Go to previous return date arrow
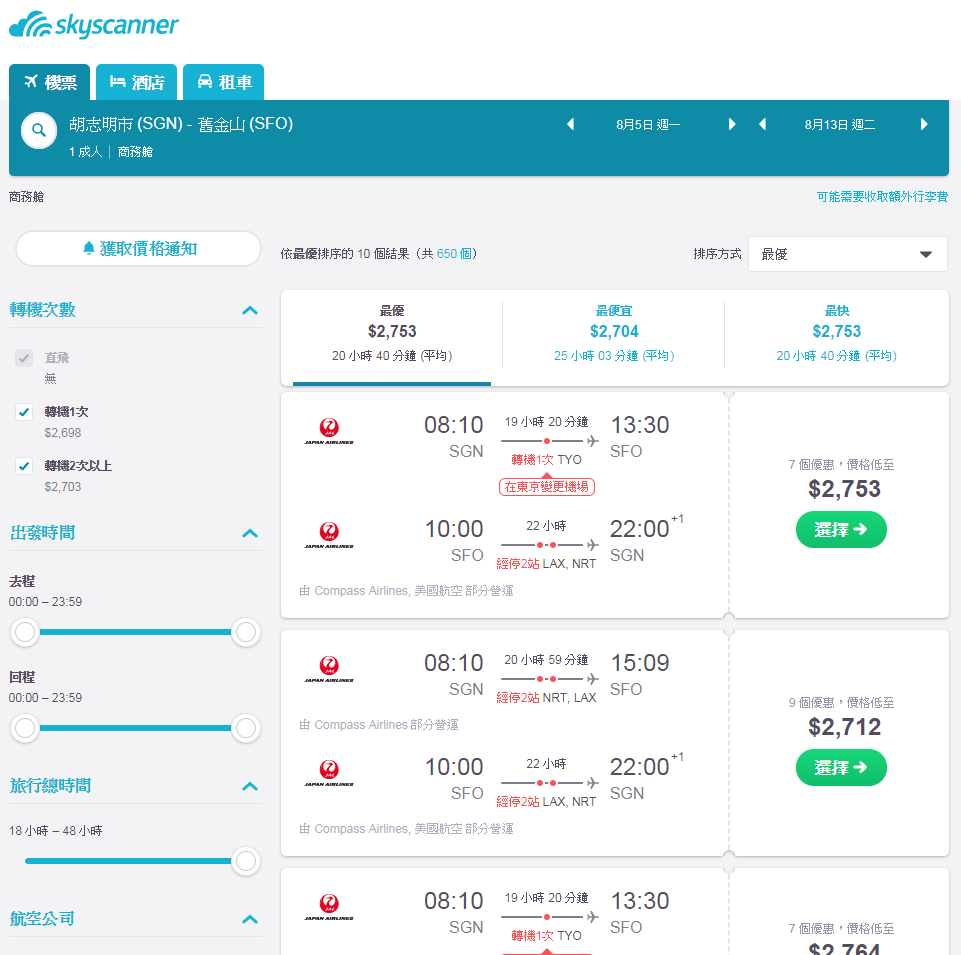This screenshot has height=955, width=961. [x=762, y=124]
